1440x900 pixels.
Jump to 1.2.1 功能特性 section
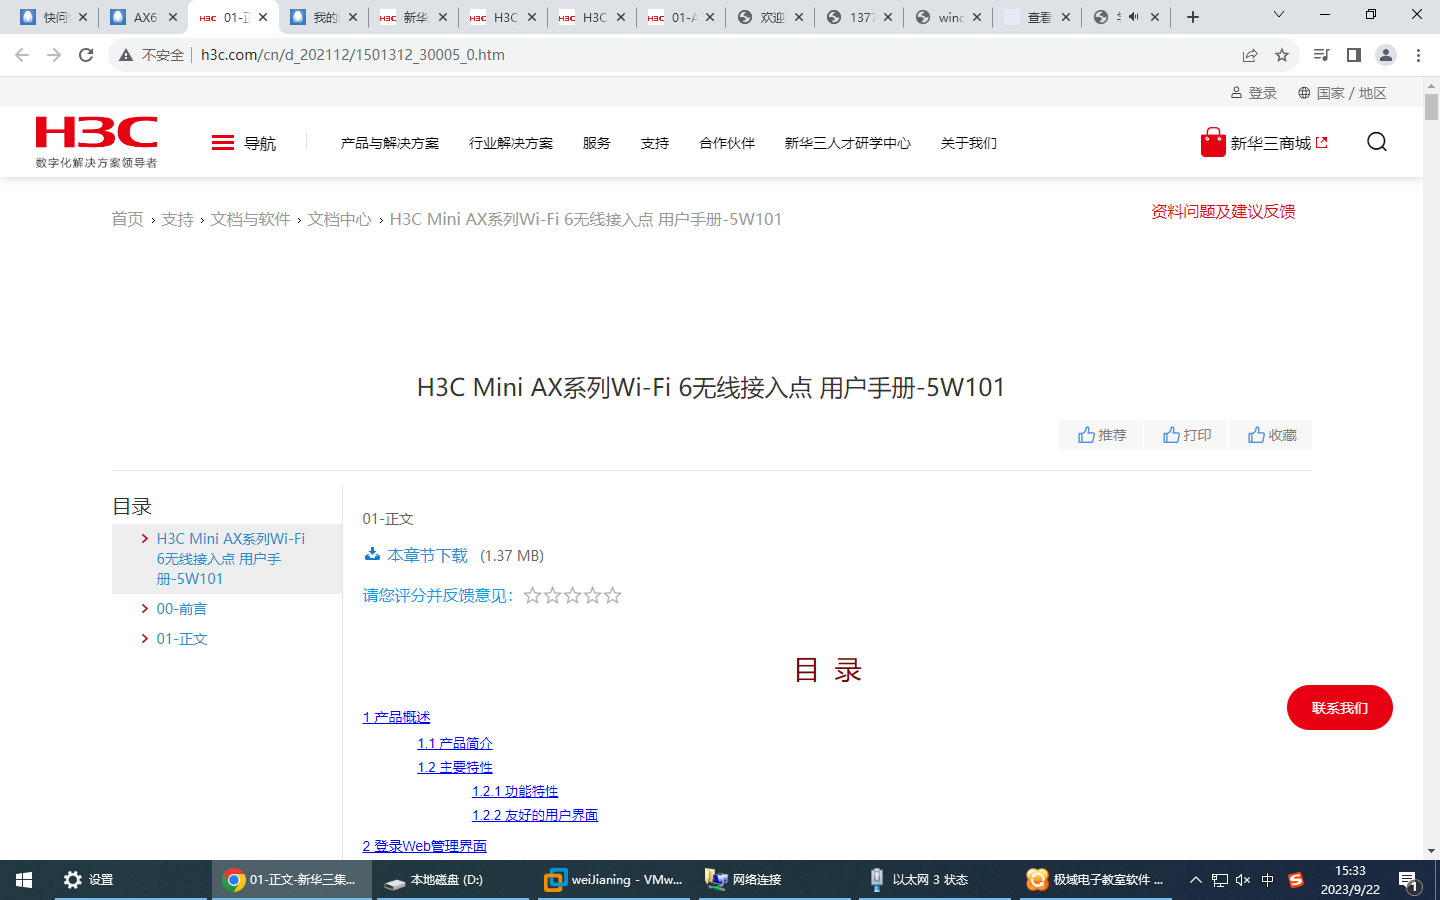coord(515,791)
